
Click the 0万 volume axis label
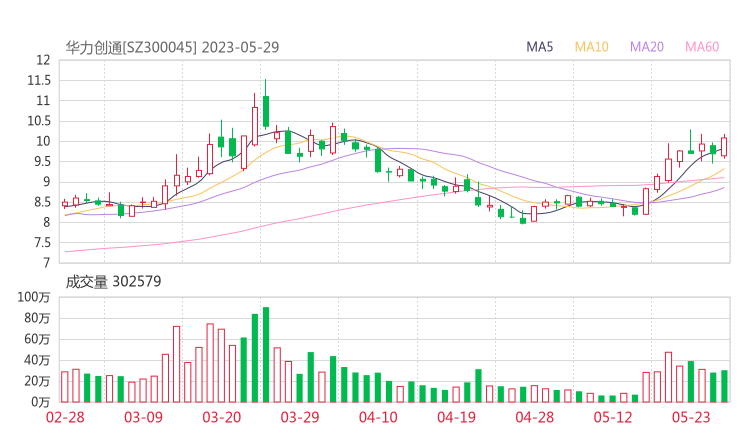click(40, 402)
